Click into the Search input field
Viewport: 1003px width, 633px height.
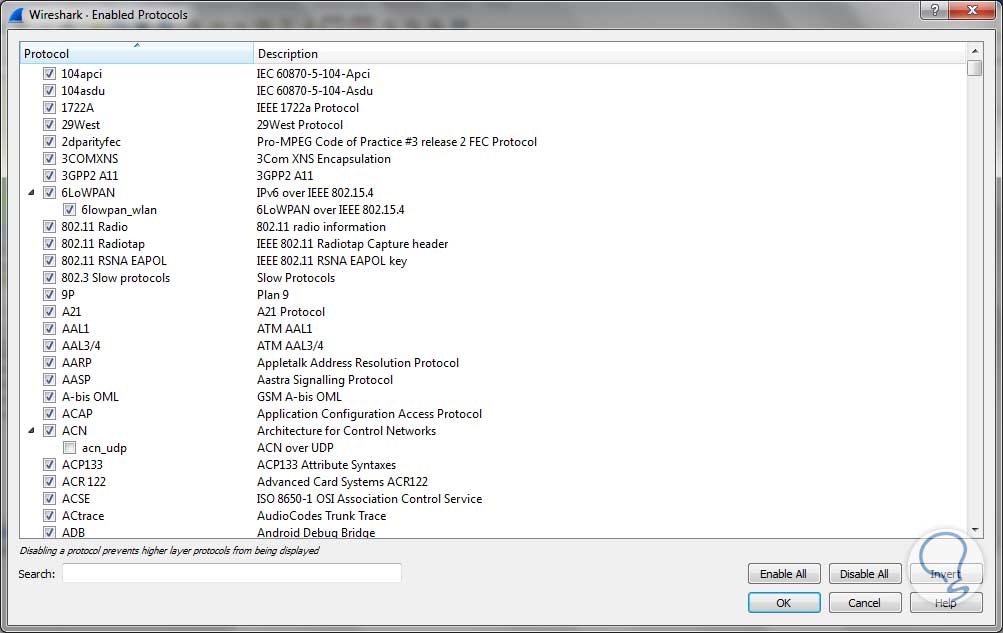tap(232, 574)
